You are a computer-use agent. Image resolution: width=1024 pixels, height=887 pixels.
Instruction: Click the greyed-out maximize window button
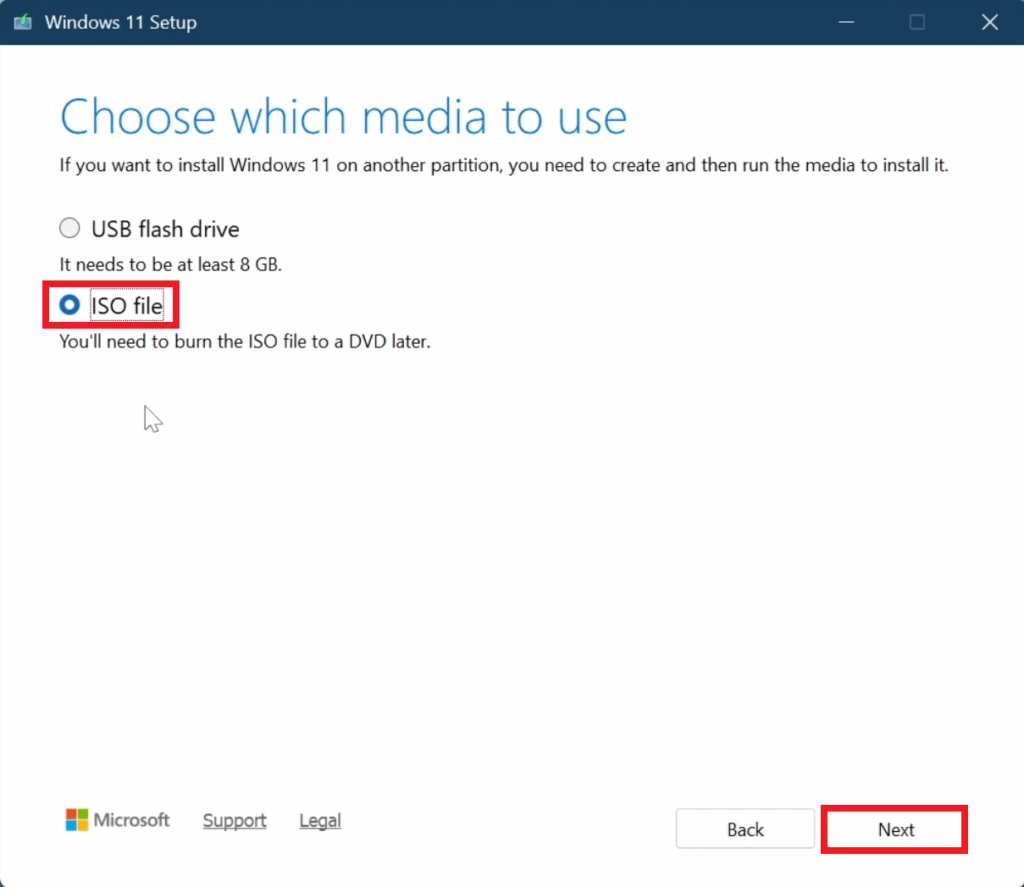[916, 22]
